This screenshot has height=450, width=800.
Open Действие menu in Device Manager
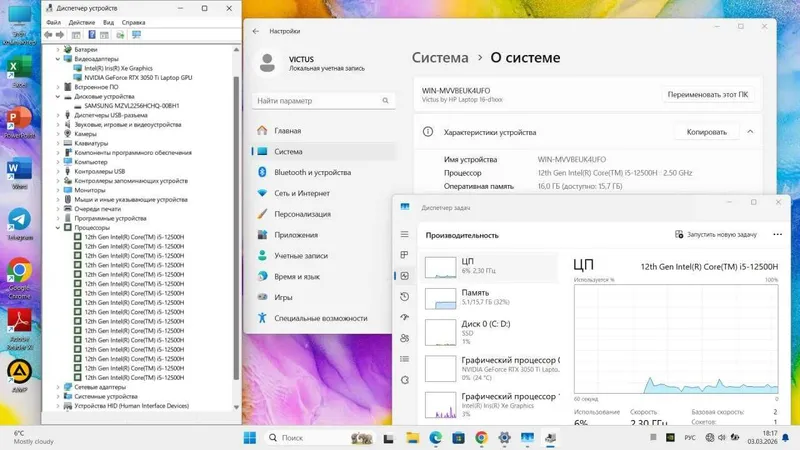click(82, 22)
